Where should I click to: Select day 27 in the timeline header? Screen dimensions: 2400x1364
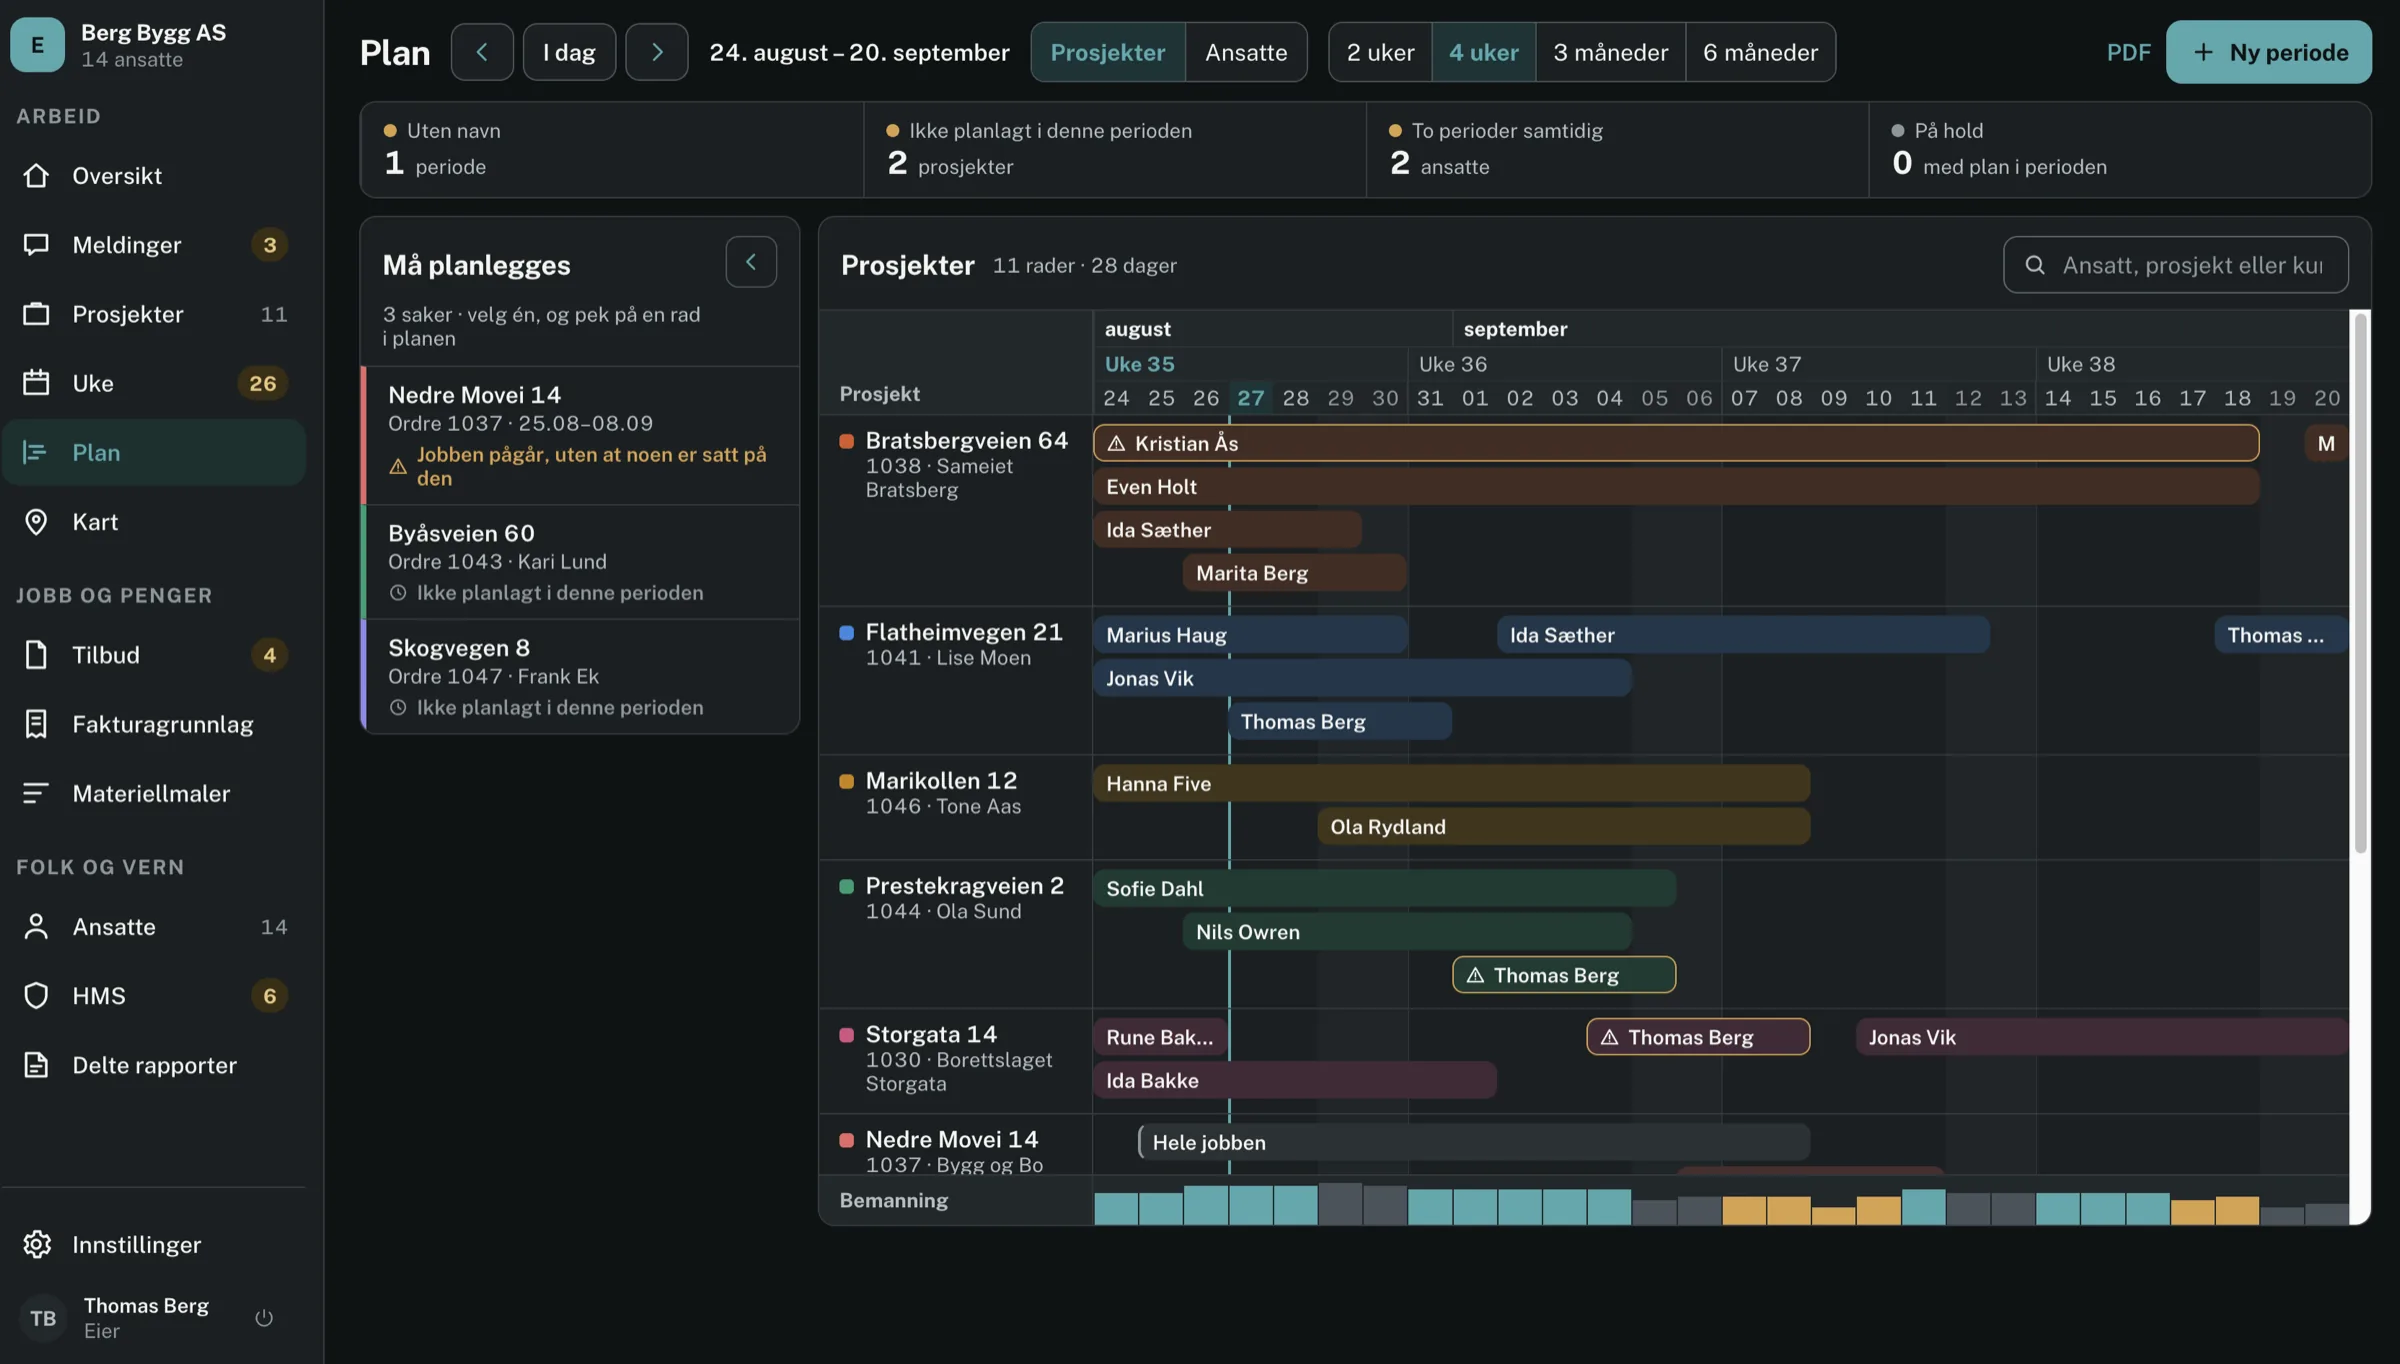pyautogui.click(x=1250, y=397)
